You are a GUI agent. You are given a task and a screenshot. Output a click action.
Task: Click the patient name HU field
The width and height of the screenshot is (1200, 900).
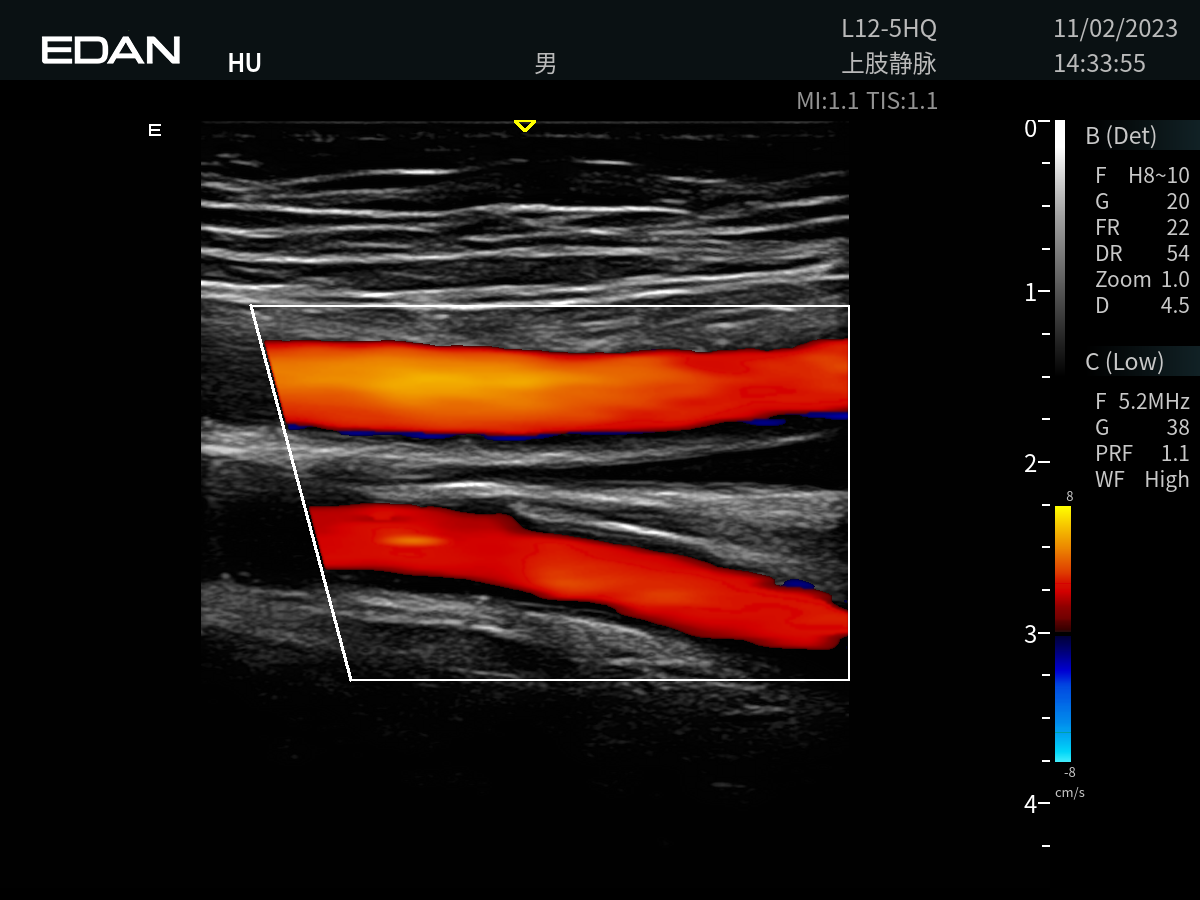pos(244,64)
